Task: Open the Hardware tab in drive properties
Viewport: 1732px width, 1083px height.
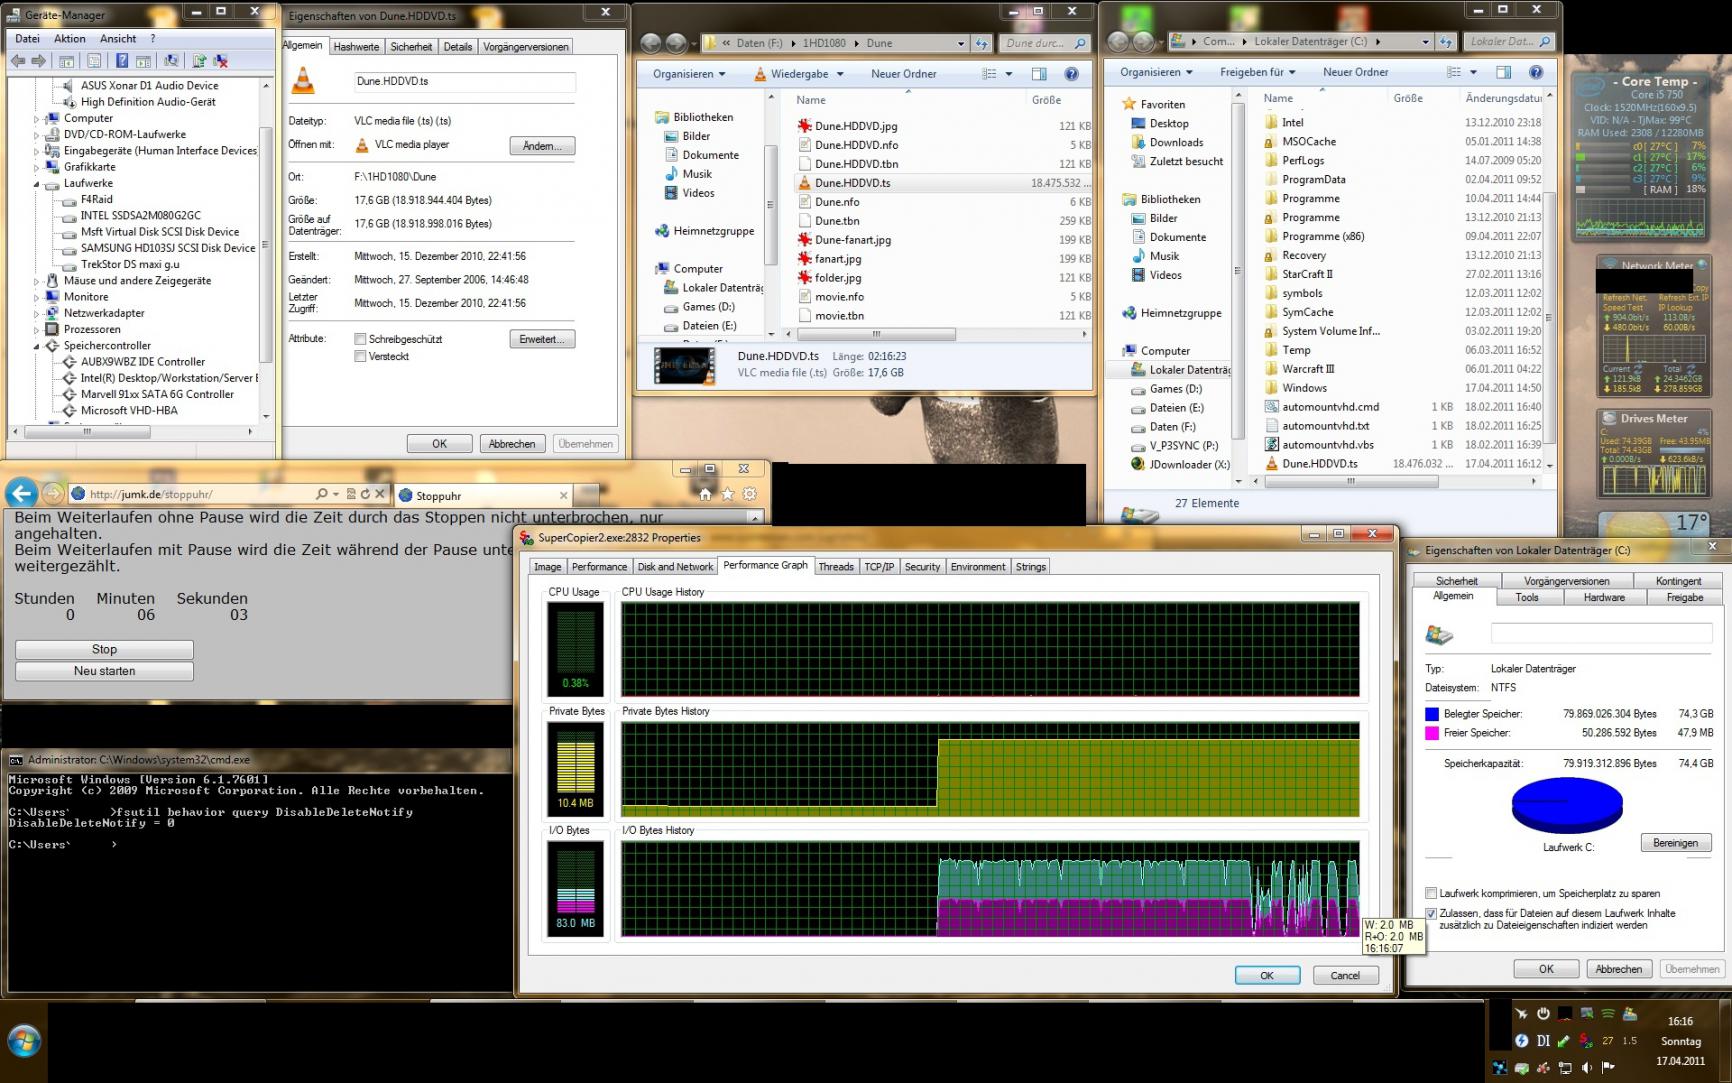Action: [x=1604, y=598]
